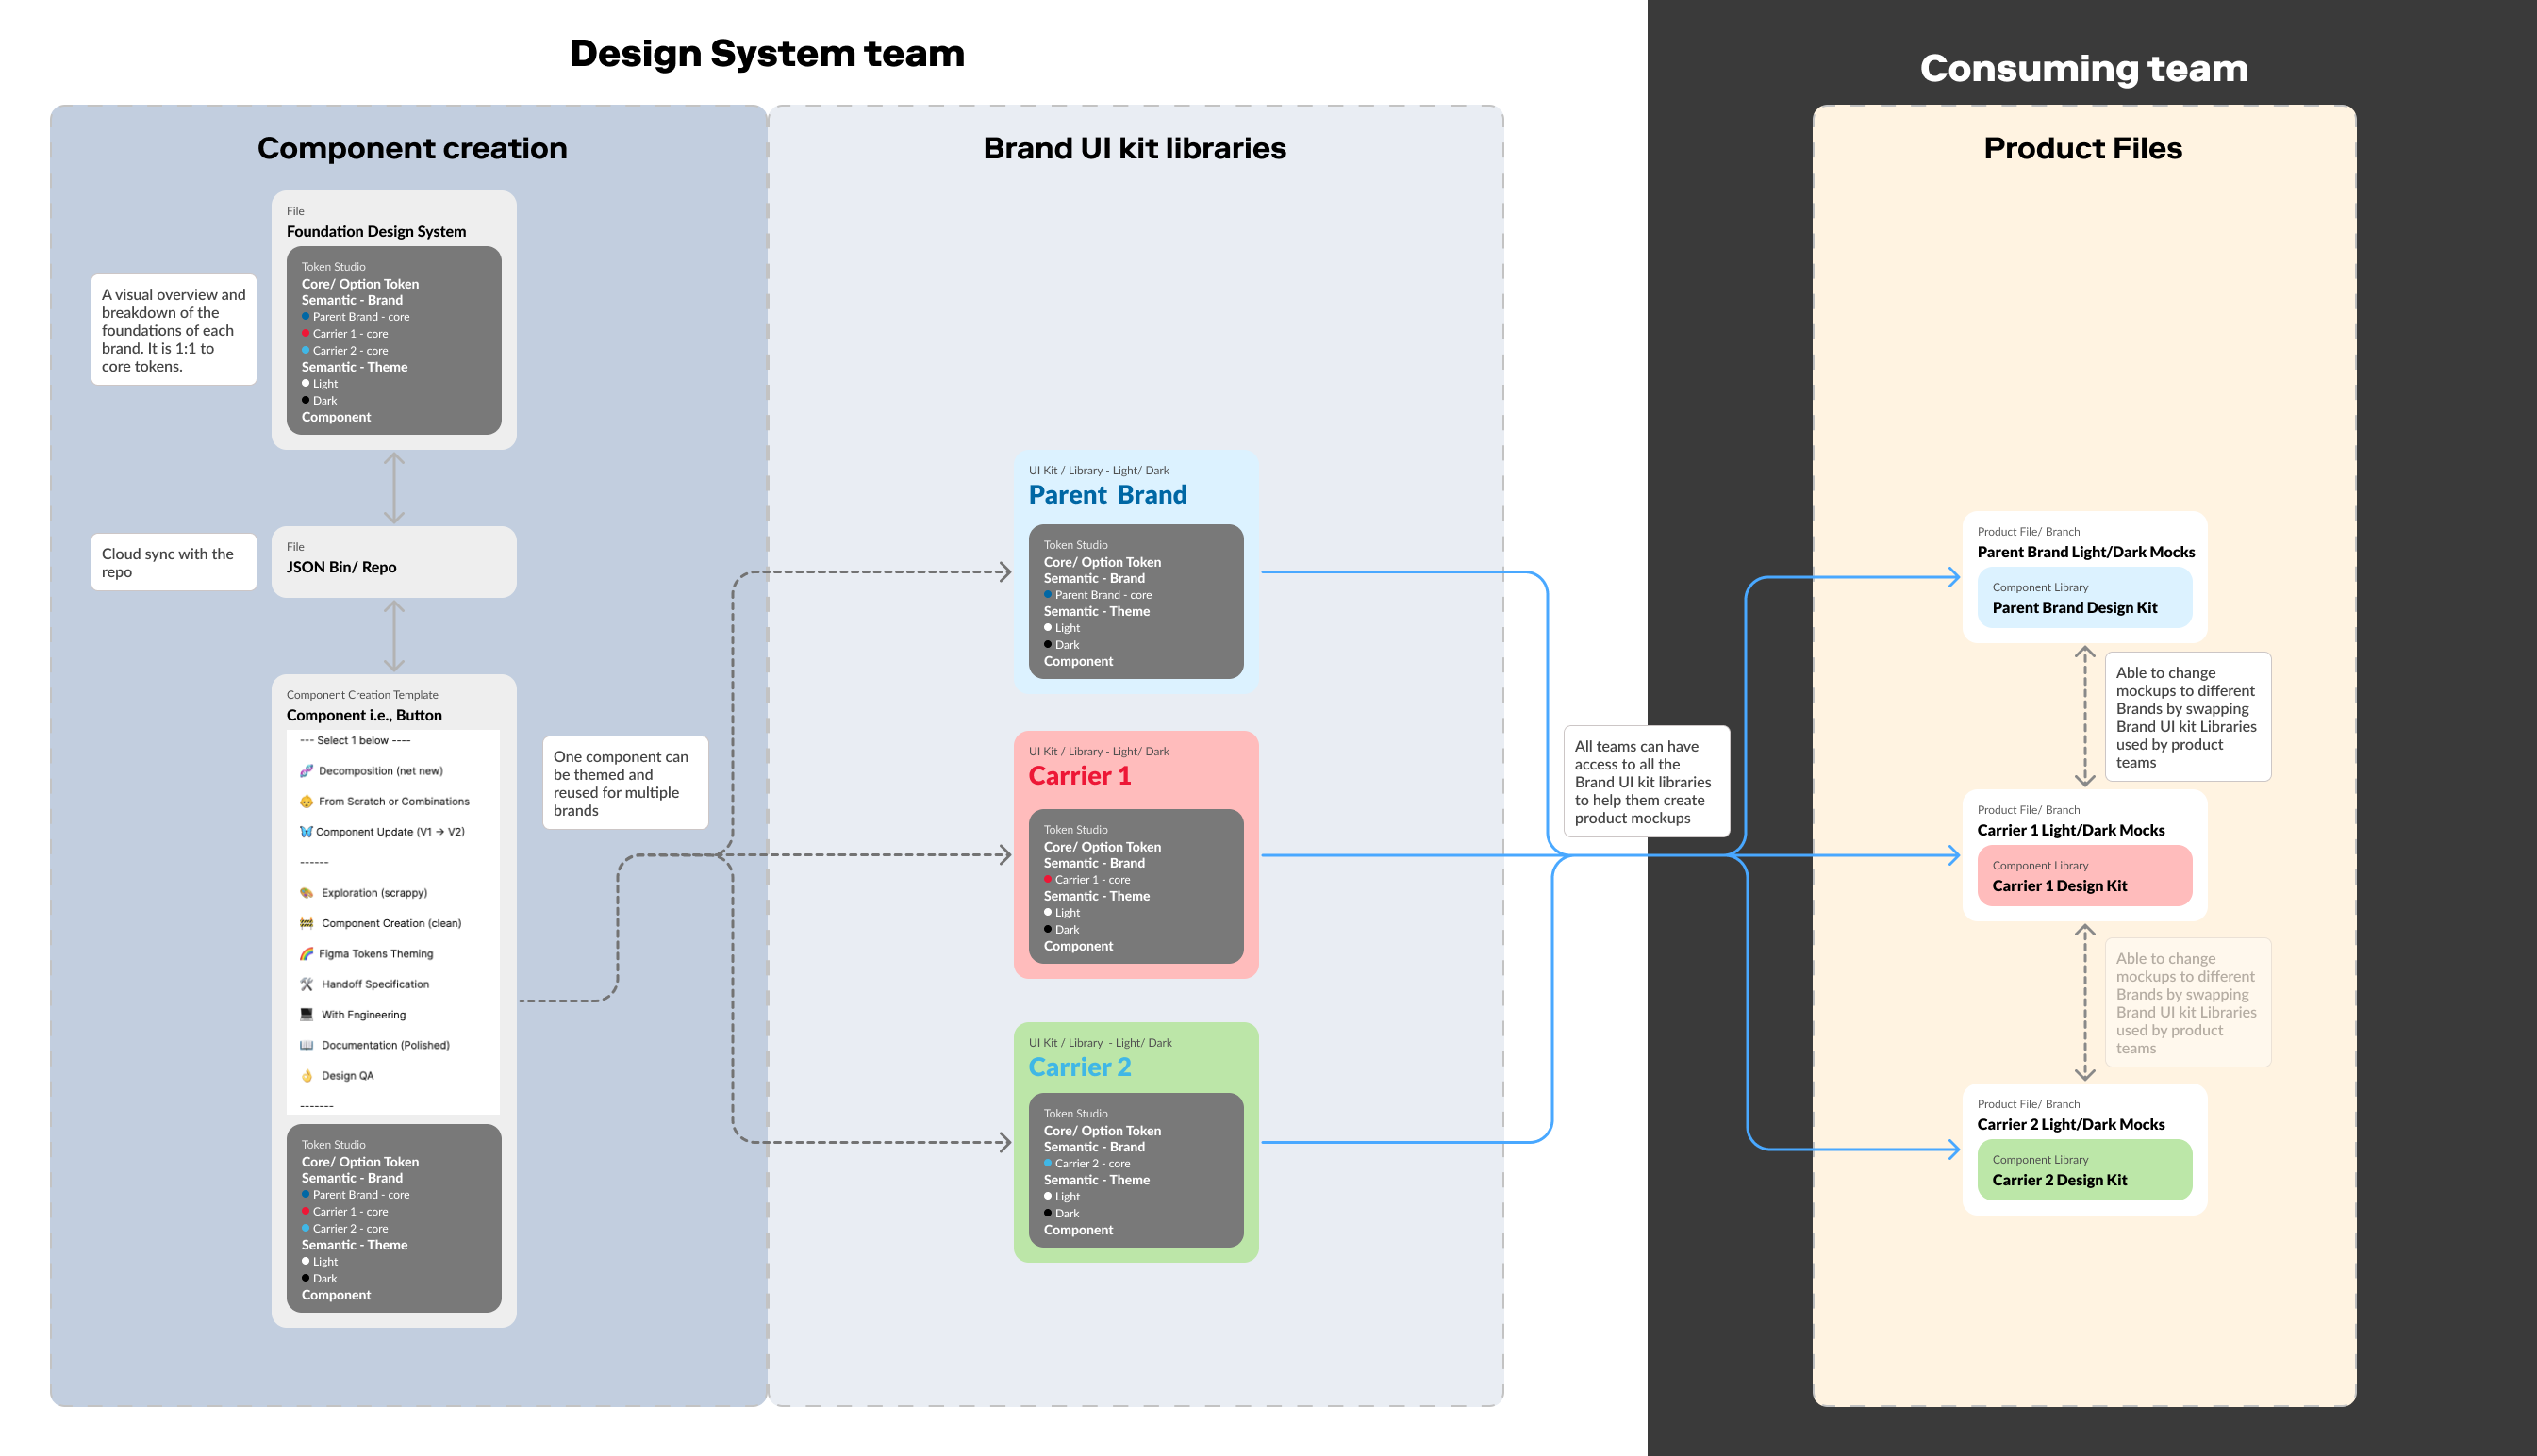Select the butterfly icon for Component Update (V1 → V2)

point(306,832)
